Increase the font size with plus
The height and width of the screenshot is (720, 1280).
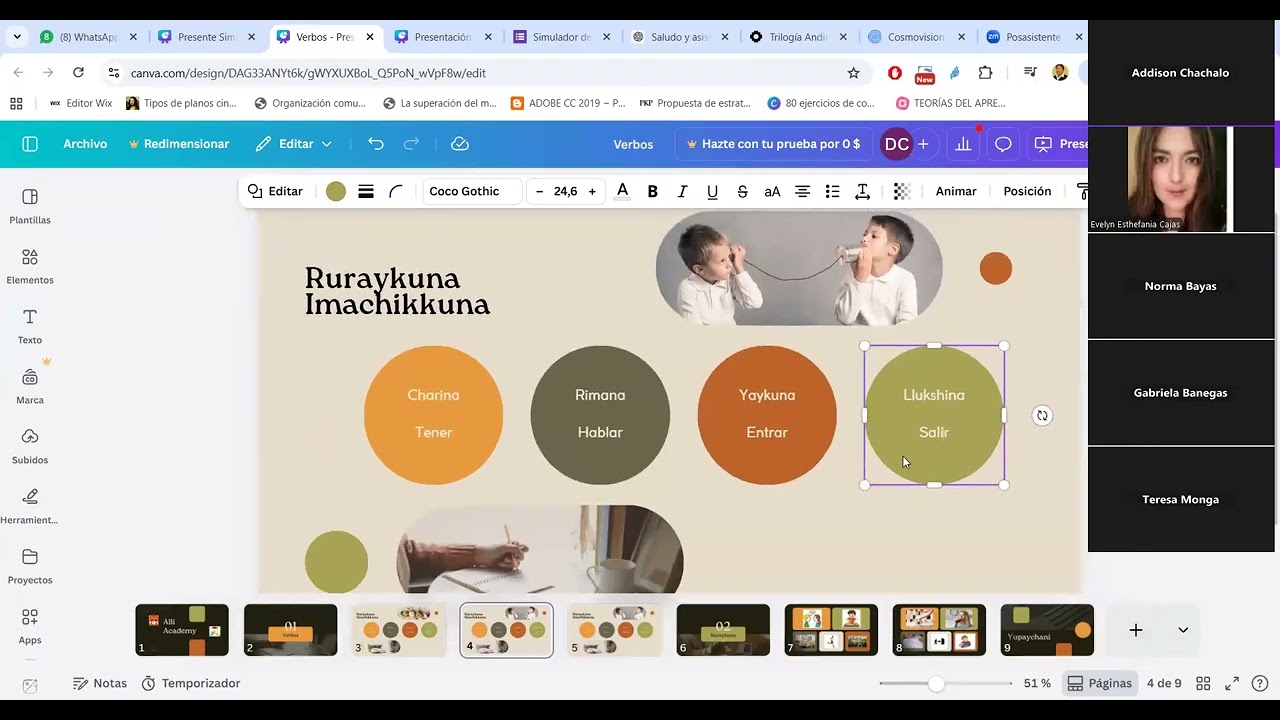pyautogui.click(x=592, y=191)
